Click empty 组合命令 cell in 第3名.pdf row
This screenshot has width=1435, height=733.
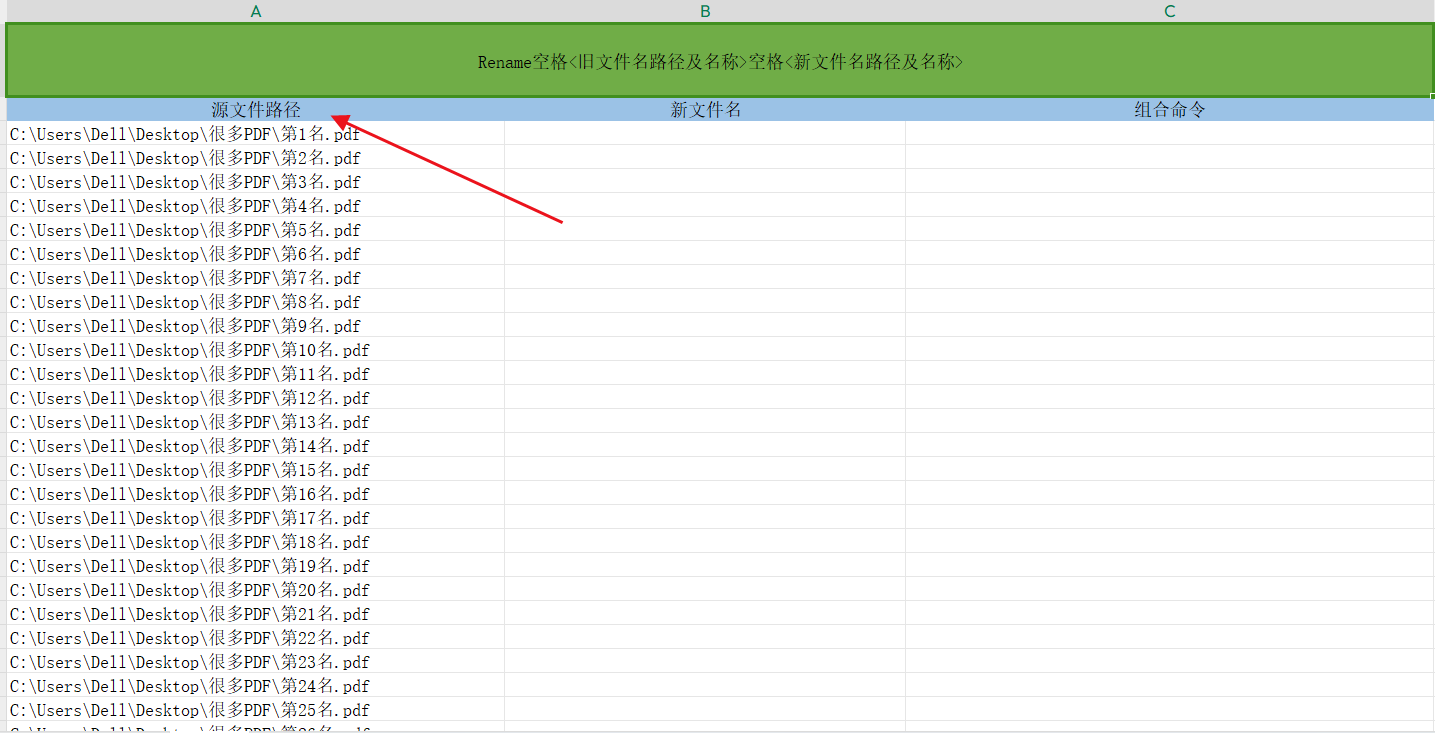[x=1170, y=181]
